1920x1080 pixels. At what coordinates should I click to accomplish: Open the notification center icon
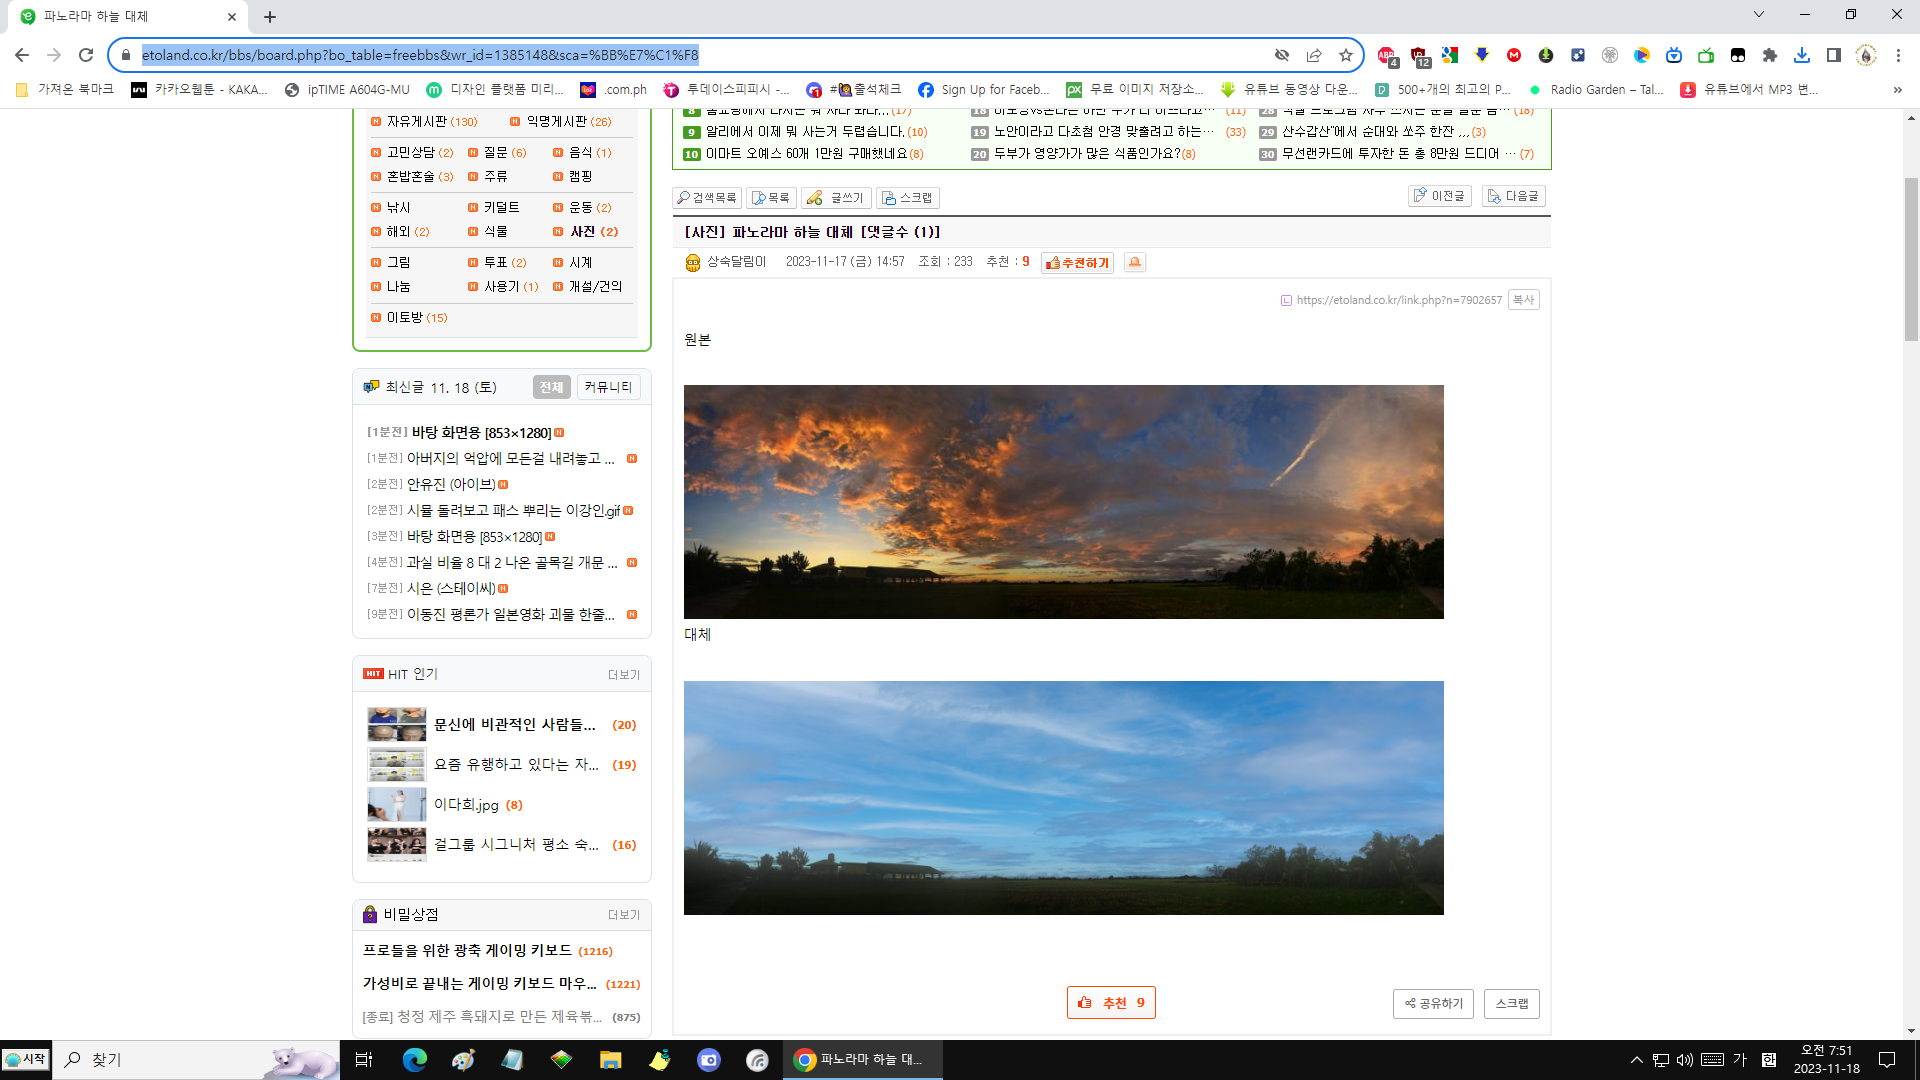click(1887, 1060)
